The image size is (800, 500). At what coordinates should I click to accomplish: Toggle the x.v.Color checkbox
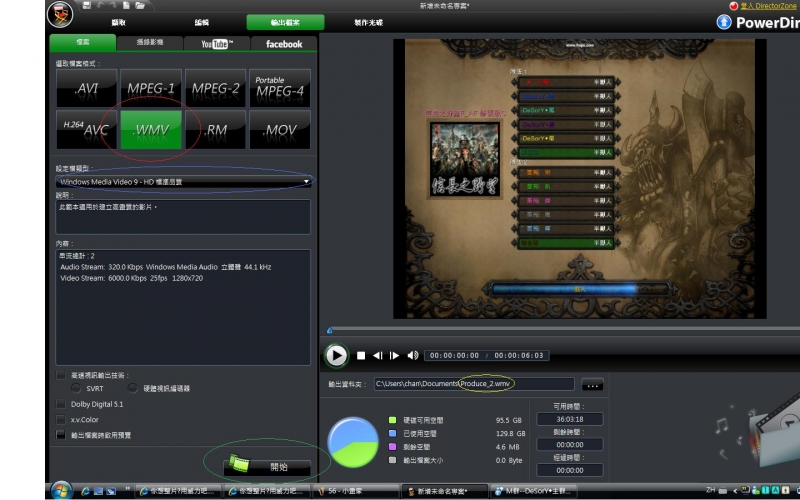click(61, 419)
